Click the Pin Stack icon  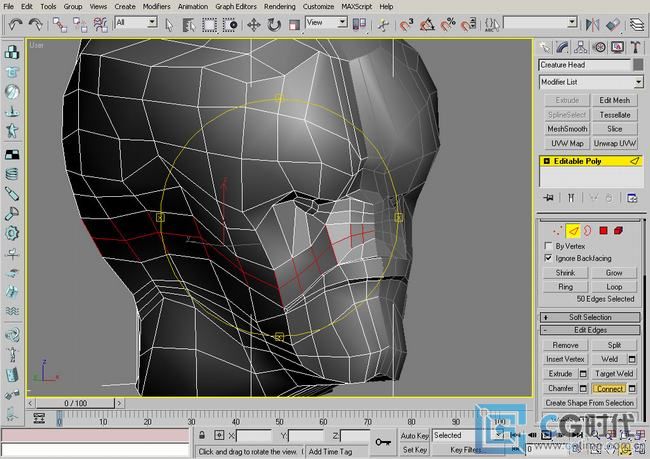548,198
